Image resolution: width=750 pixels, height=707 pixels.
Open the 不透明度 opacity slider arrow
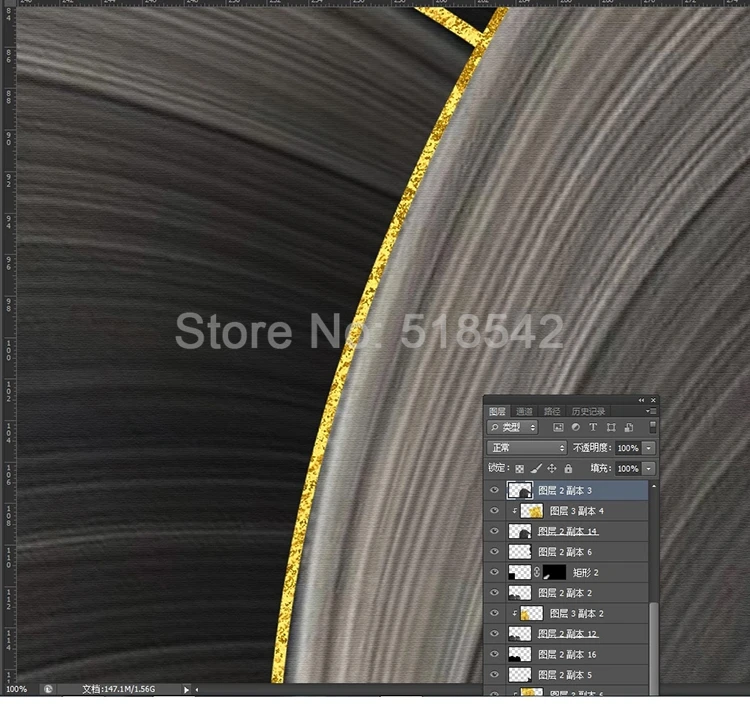click(x=649, y=448)
